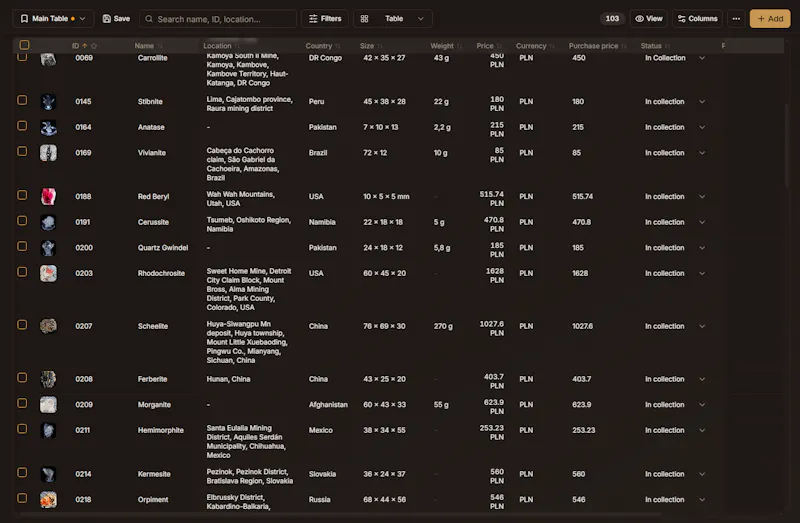800x523 pixels.
Task: Open the Red Beryl specimen thumbnail
Action: 48,197
